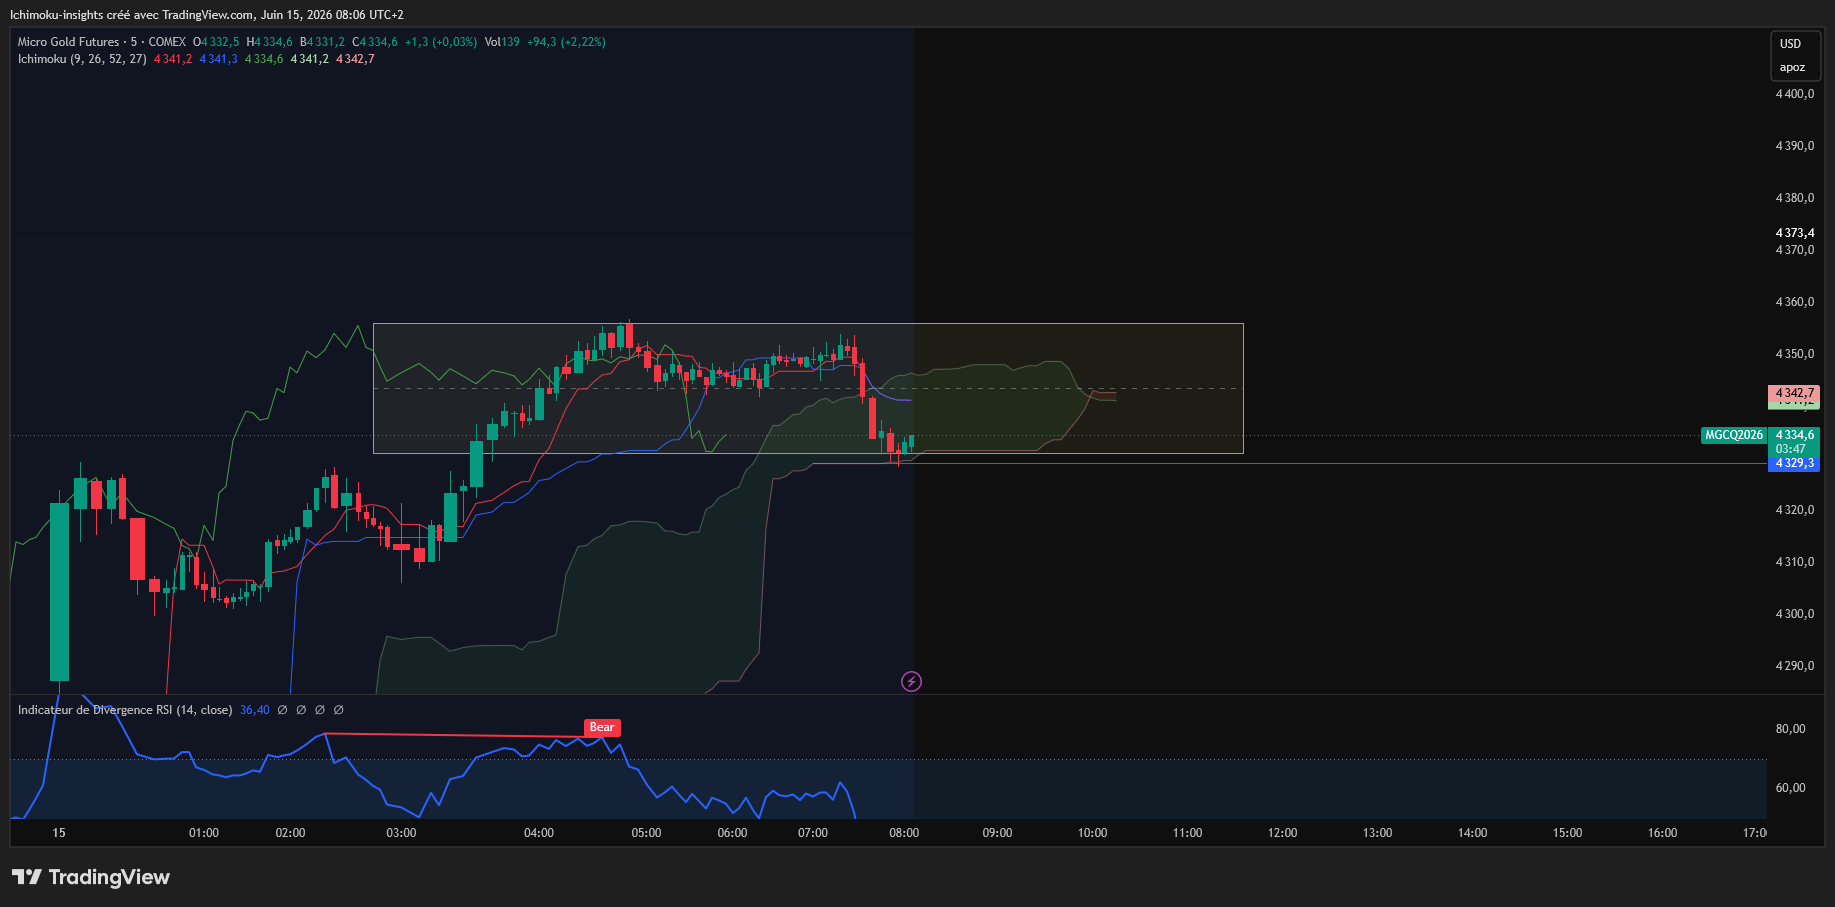The width and height of the screenshot is (1835, 907).
Task: Select the Indicateur de Divergence RSI legend
Action: pyautogui.click(x=125, y=710)
